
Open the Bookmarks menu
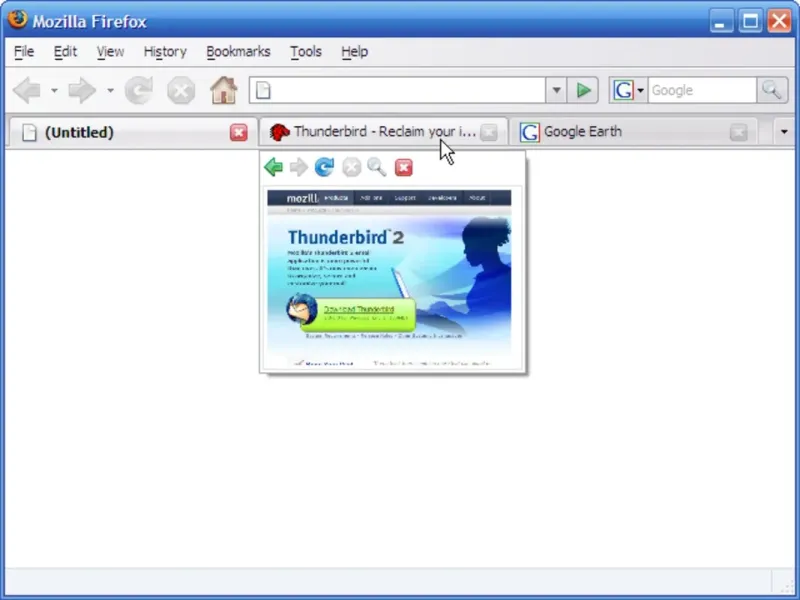coord(238,52)
